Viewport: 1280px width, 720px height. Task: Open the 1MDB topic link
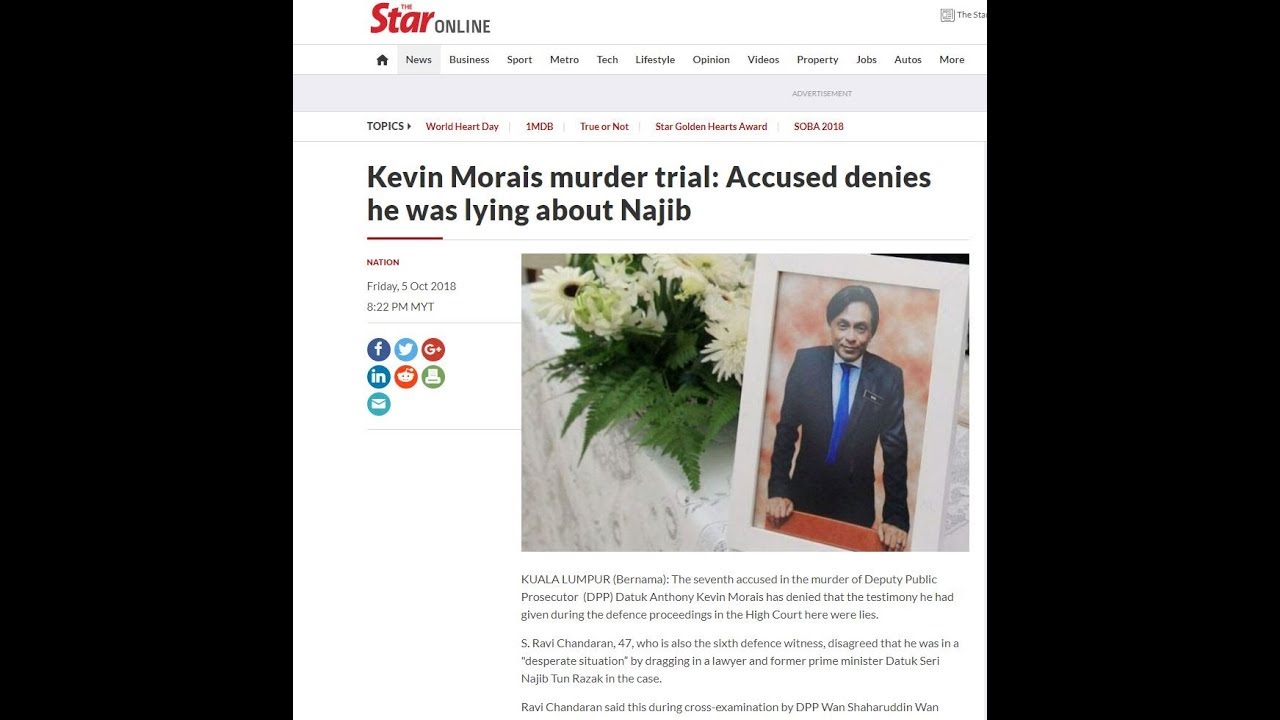point(539,127)
